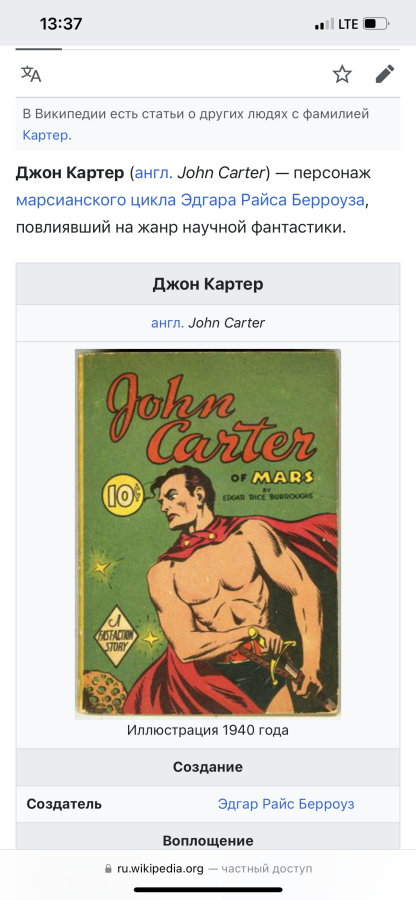
Task: Tap the Воплощение section header
Action: pyautogui.click(x=208, y=841)
